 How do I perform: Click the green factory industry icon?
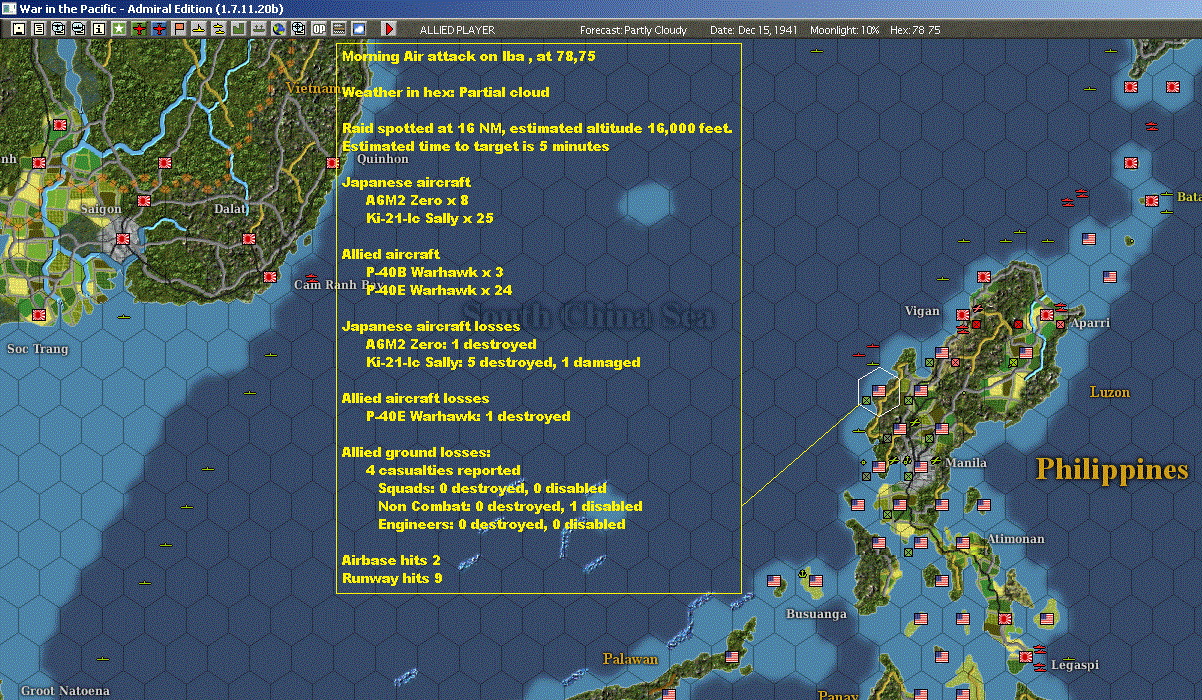pyautogui.click(x=238, y=29)
